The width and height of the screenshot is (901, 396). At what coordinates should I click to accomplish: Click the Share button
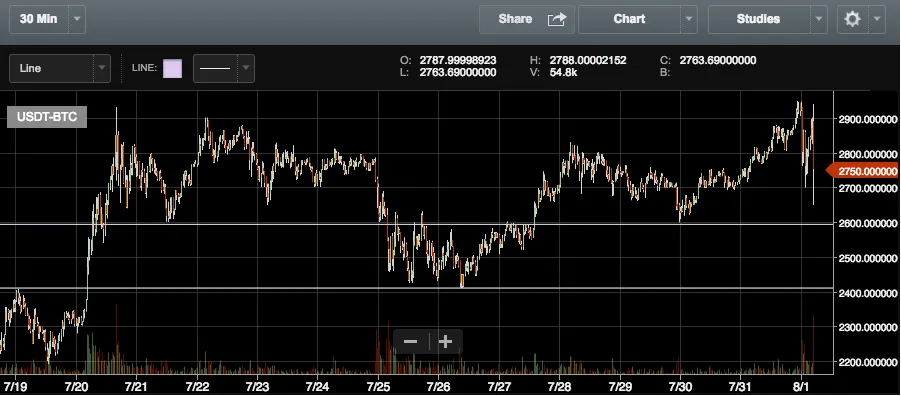526,19
